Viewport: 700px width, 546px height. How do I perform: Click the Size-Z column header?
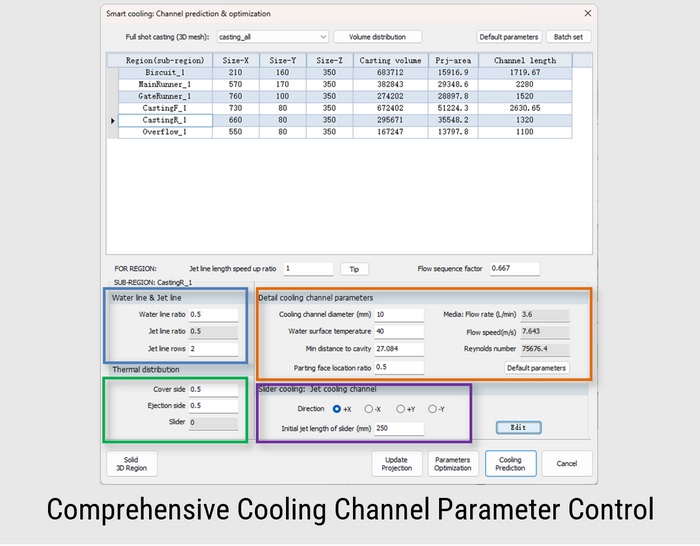329,61
